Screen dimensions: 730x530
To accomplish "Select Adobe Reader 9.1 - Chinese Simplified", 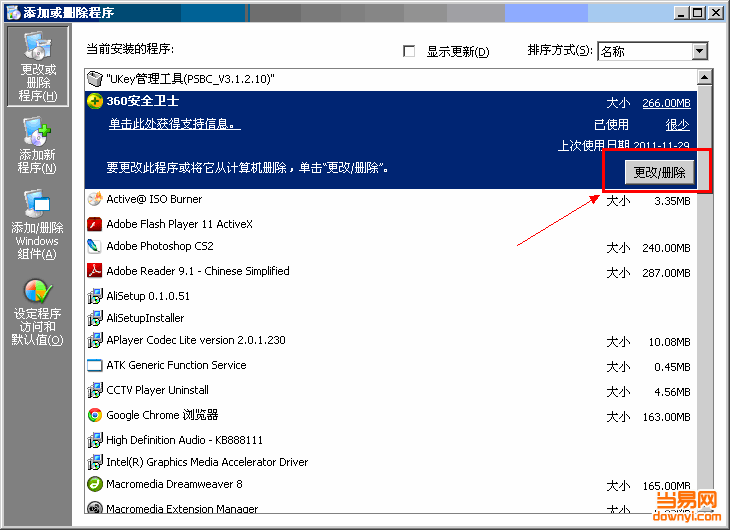I will [x=391, y=272].
